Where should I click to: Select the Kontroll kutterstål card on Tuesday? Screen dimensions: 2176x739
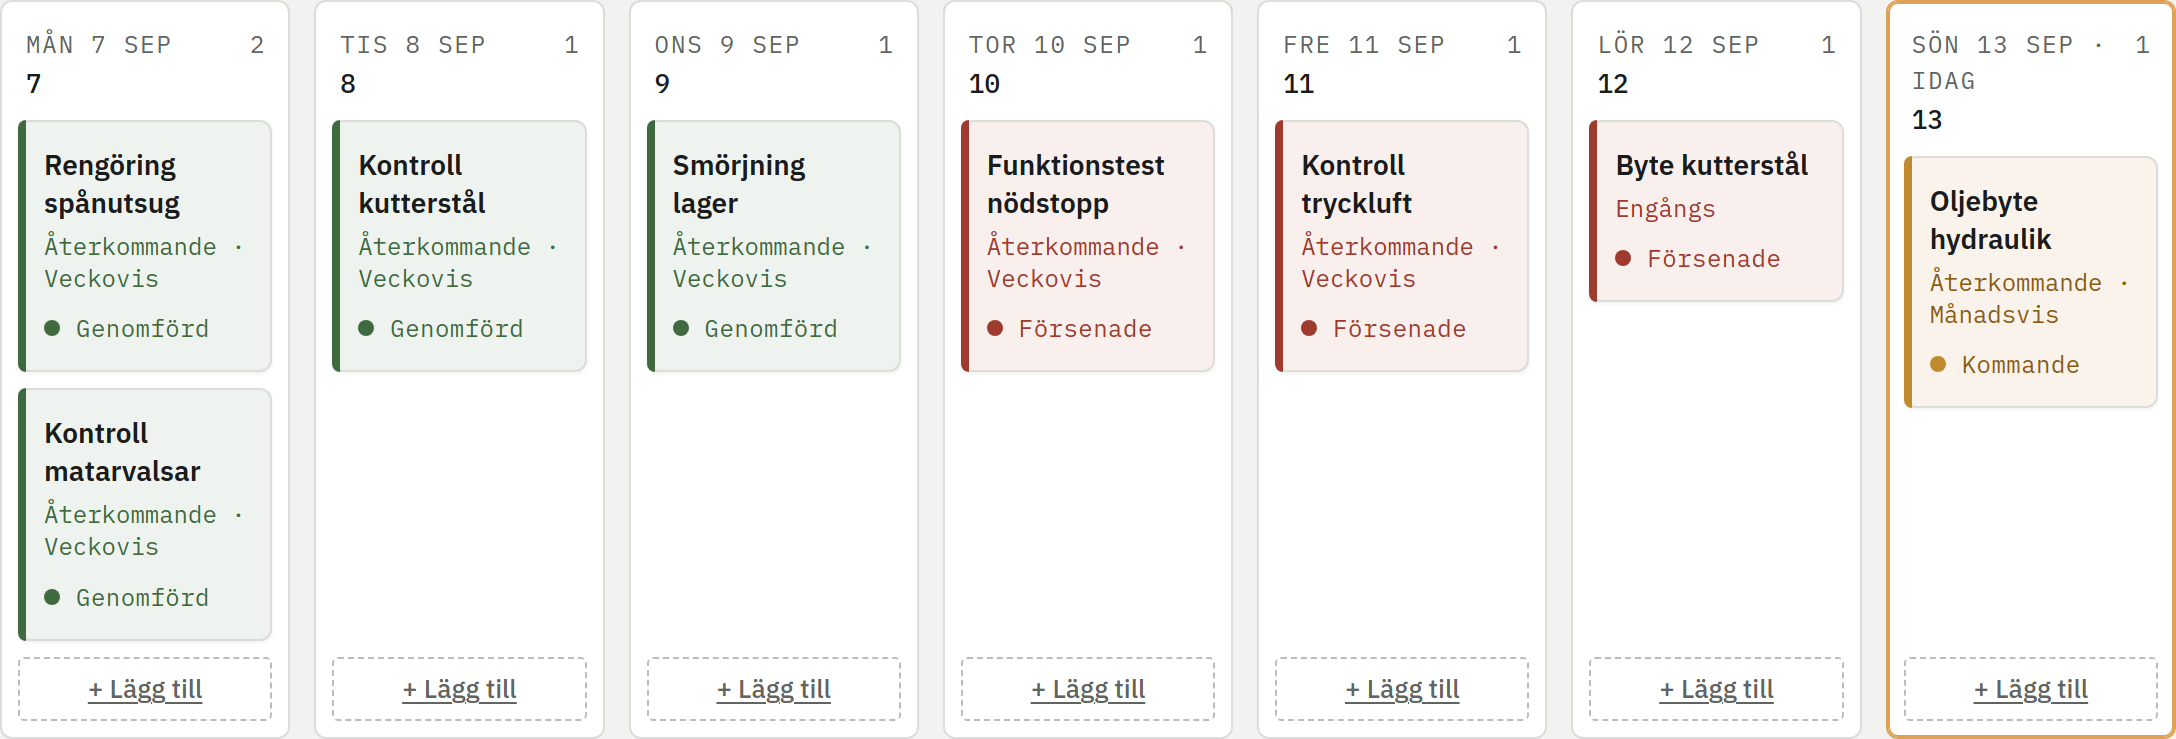click(x=459, y=246)
